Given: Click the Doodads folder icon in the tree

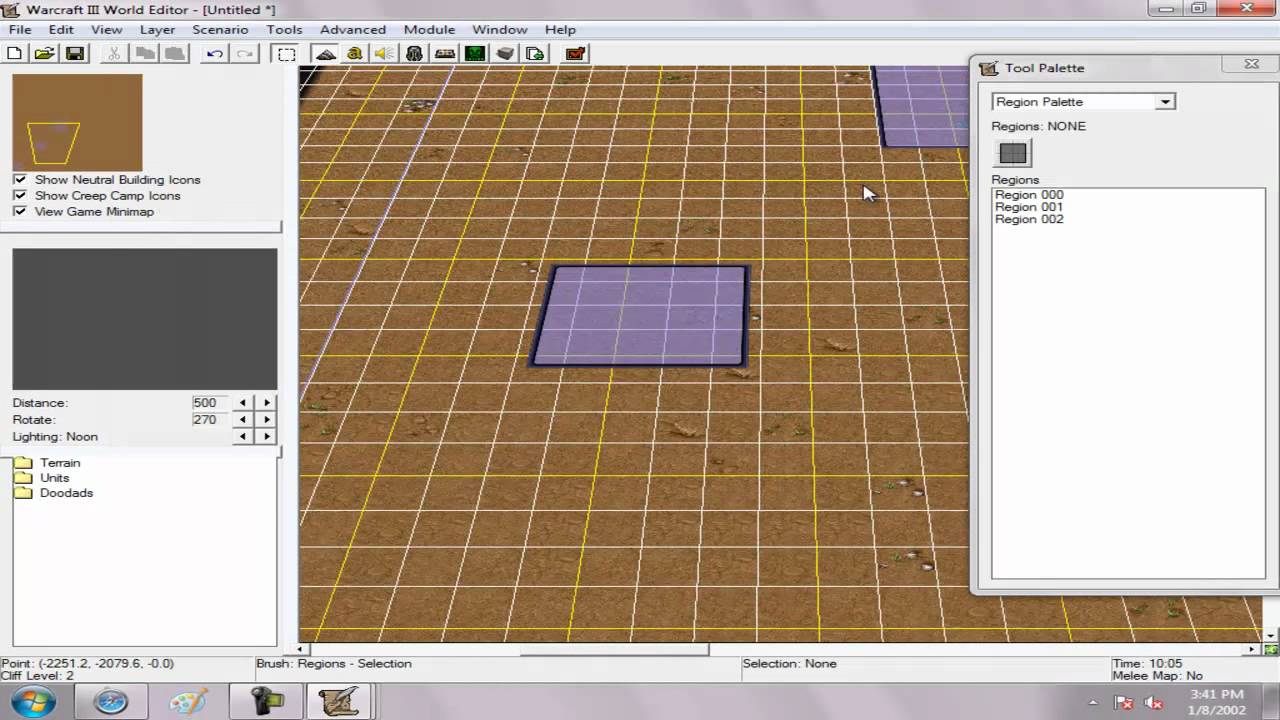Looking at the screenshot, I should 23,493.
